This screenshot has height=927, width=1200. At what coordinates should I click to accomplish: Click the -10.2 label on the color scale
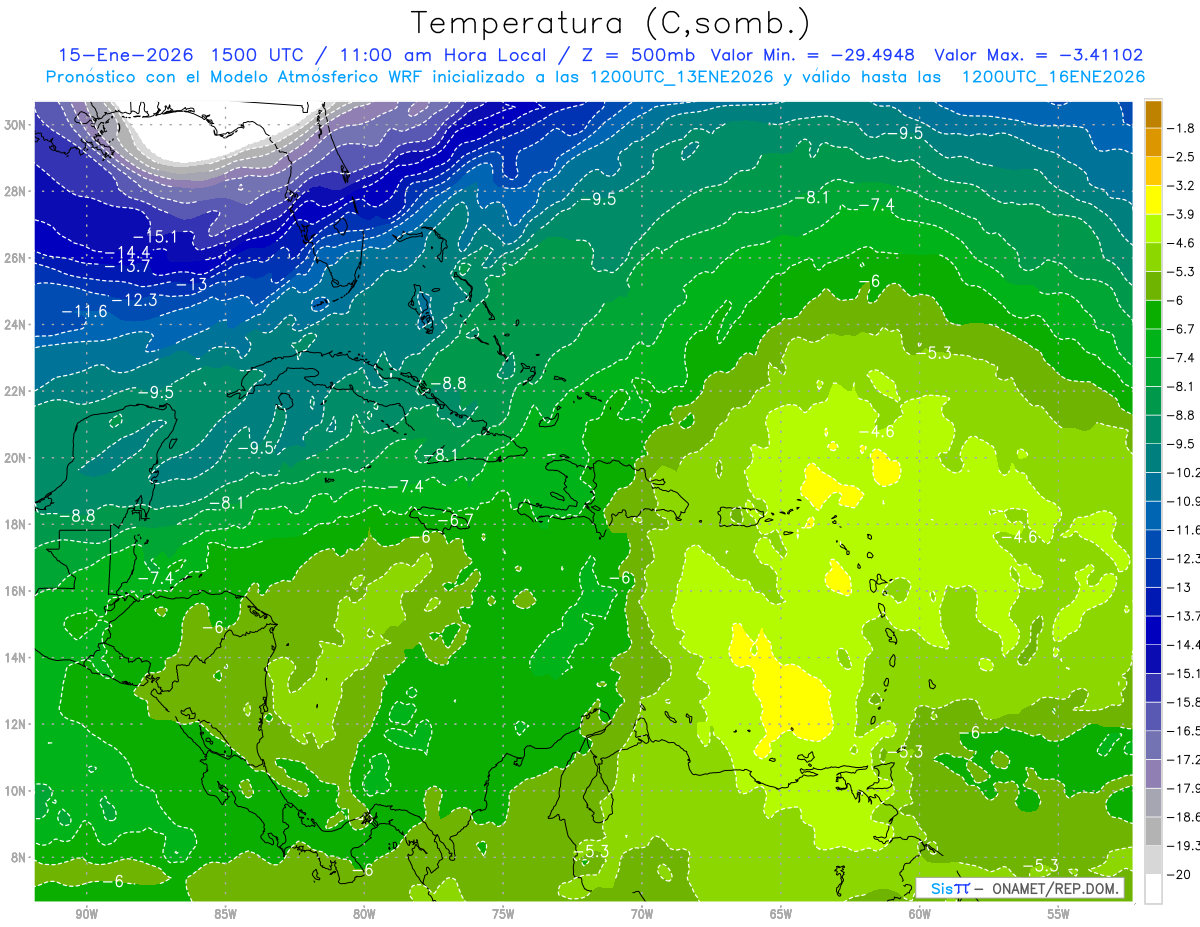click(1183, 472)
